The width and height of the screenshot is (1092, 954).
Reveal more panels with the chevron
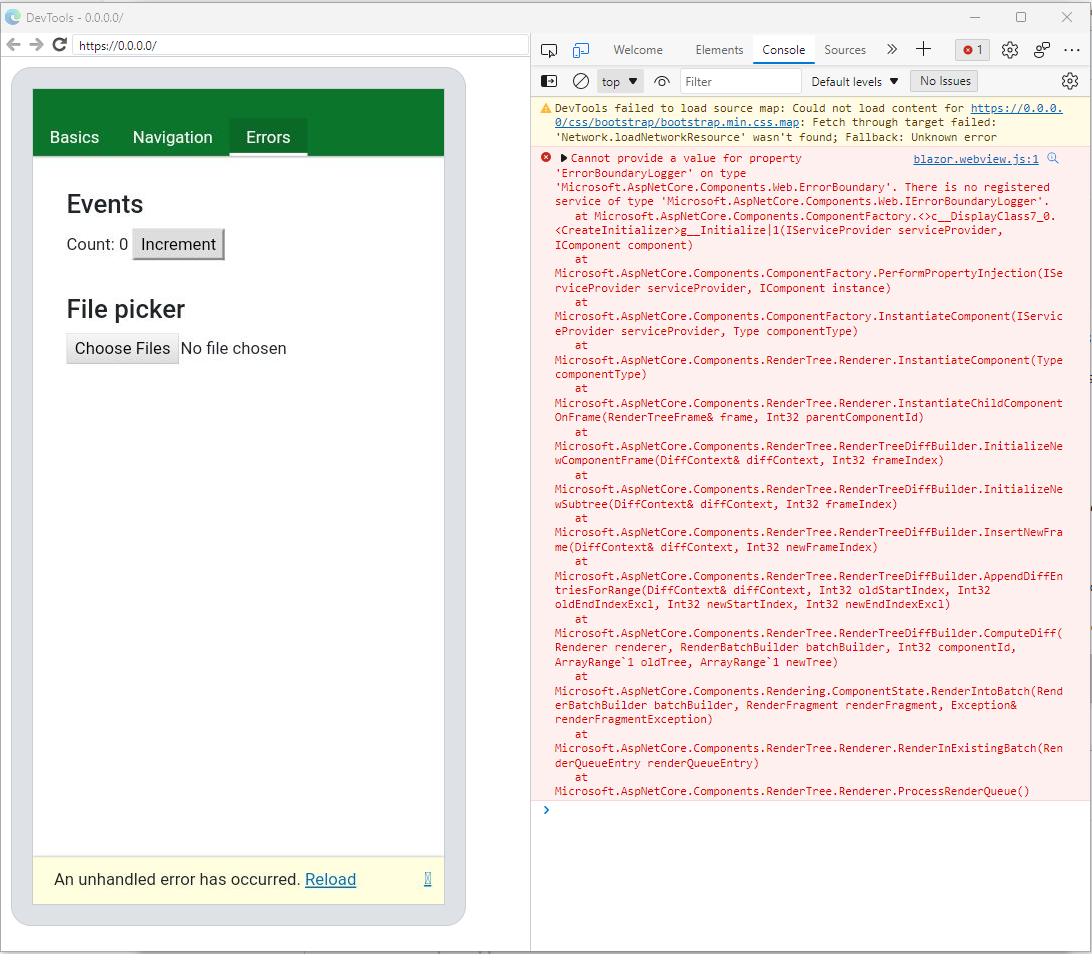tap(891, 49)
